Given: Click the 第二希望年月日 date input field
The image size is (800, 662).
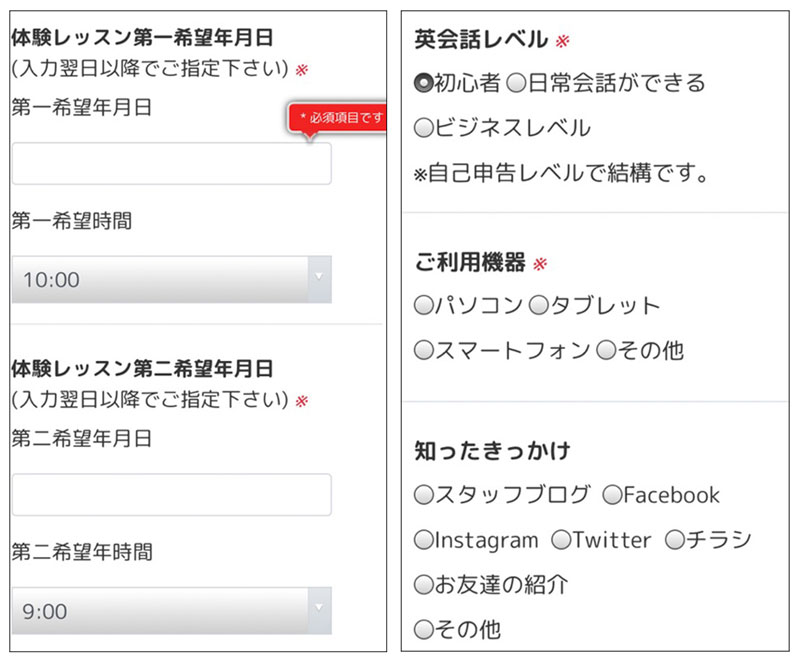Looking at the screenshot, I should click(x=171, y=495).
